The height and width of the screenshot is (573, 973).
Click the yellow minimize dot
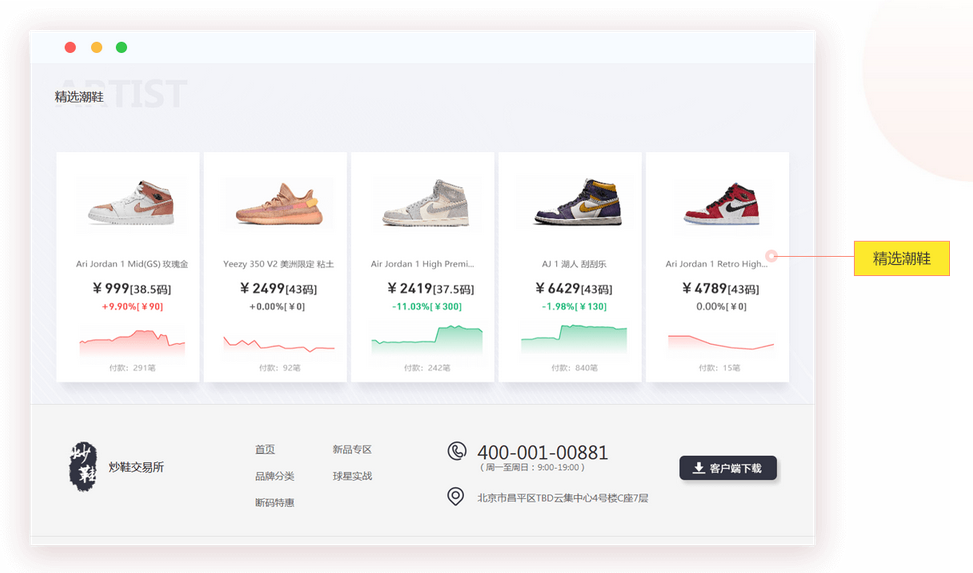[x=96, y=47]
